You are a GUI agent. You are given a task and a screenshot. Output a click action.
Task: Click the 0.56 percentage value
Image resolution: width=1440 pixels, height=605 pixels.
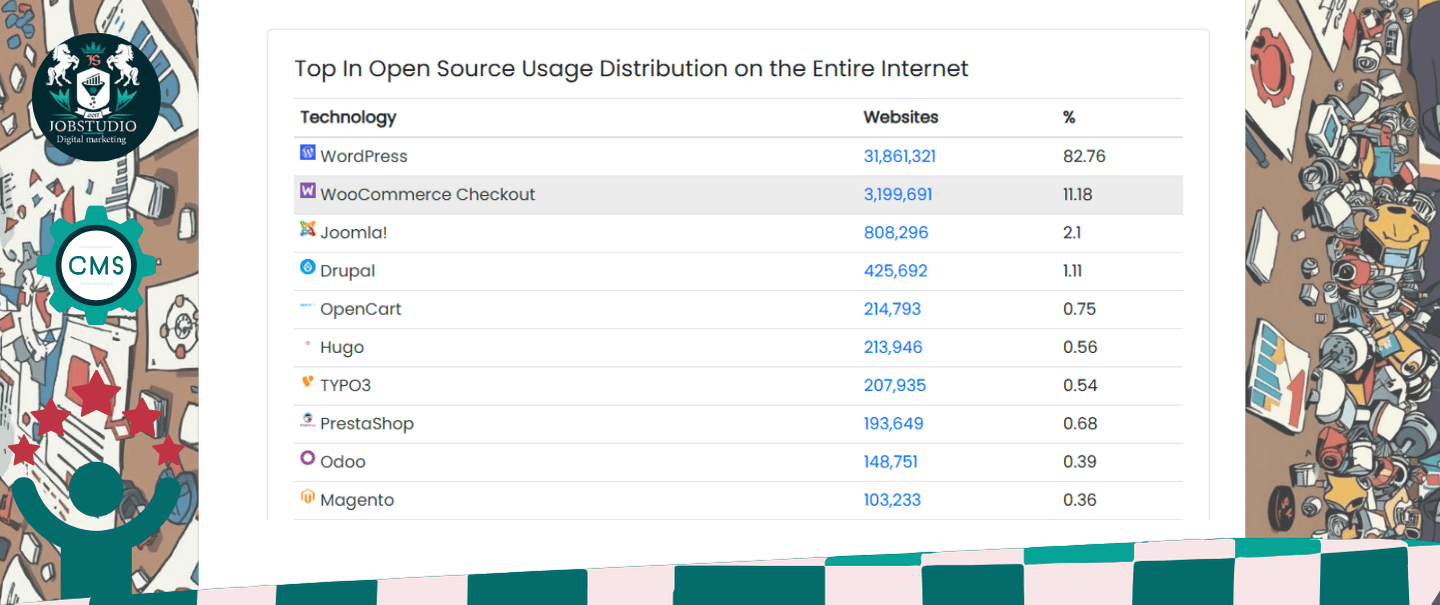[1080, 347]
